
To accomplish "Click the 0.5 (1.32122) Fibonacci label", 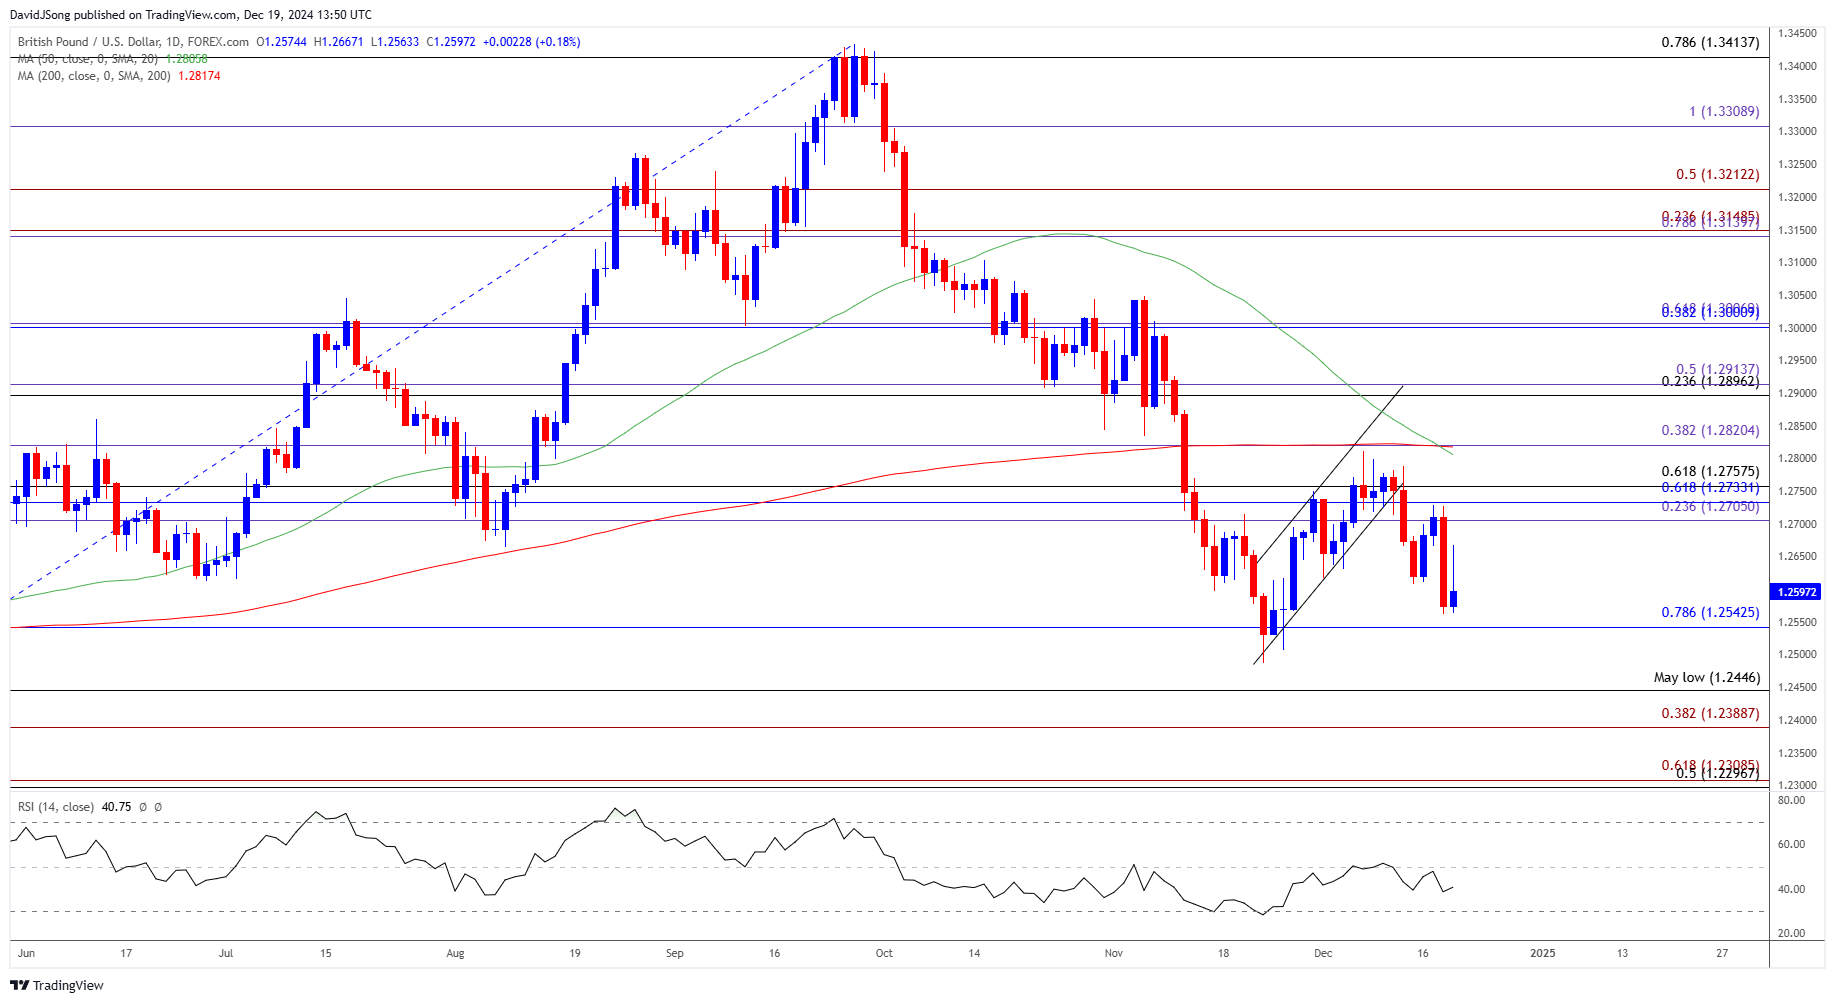I will tap(1717, 174).
